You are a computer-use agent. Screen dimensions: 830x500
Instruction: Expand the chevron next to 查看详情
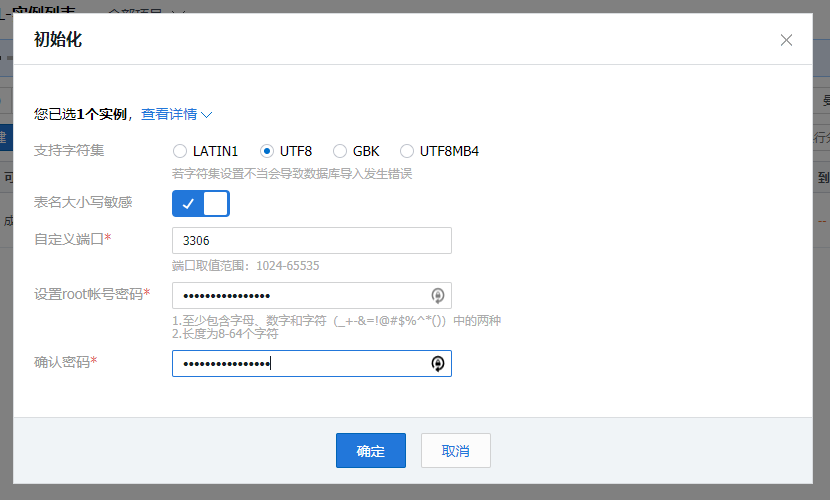207,115
